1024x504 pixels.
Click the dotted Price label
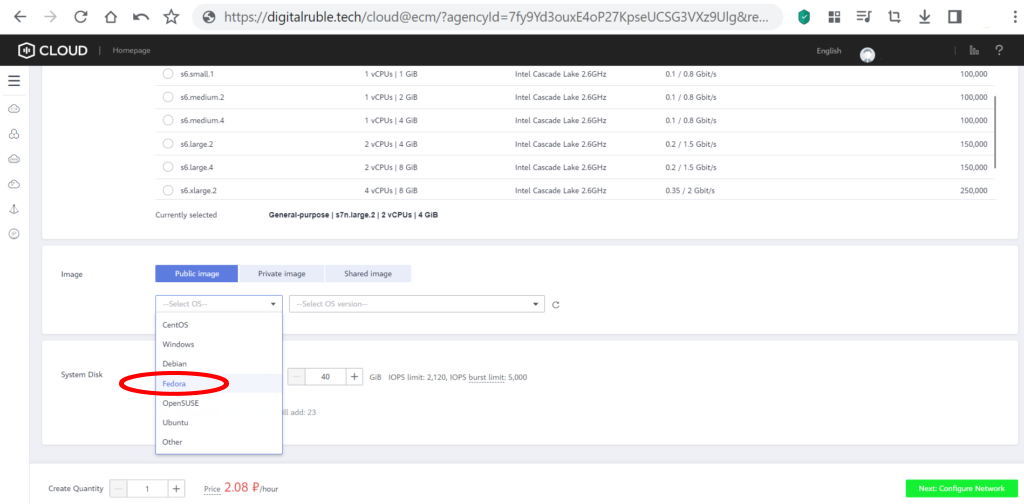(212, 489)
